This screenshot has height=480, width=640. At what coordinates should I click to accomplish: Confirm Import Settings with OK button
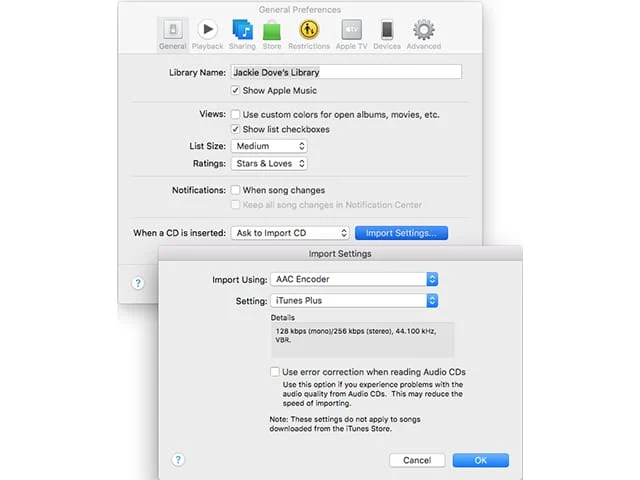[480, 460]
